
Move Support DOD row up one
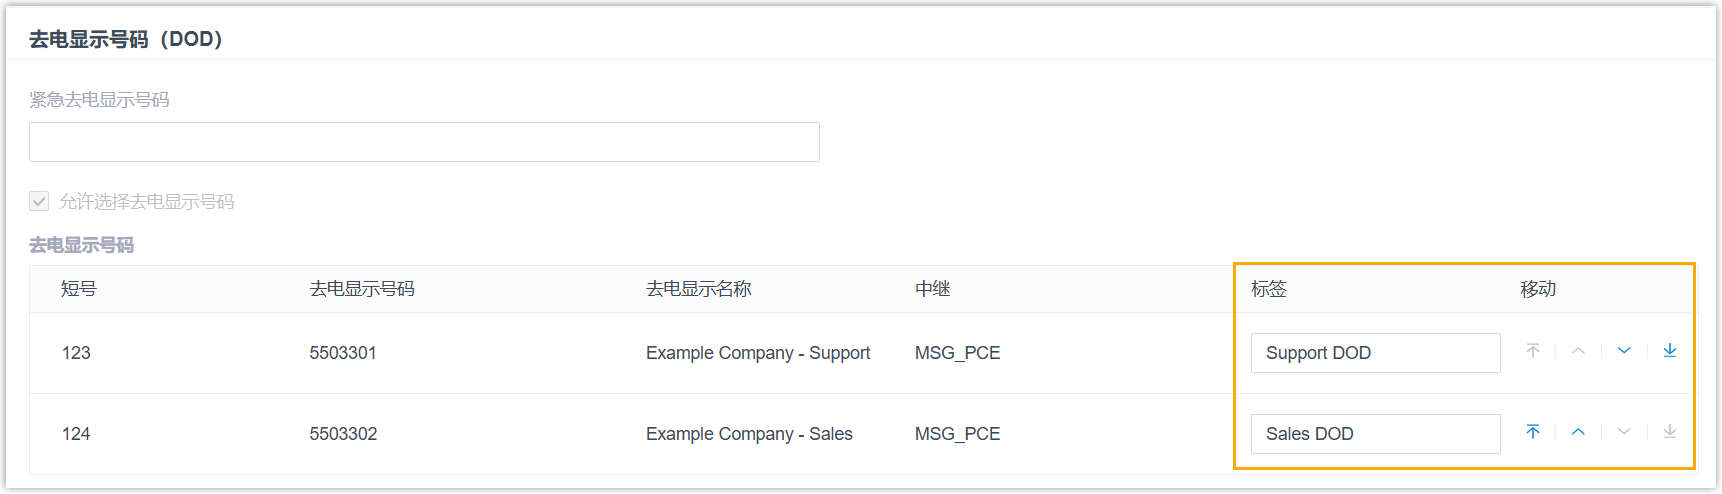(1578, 351)
